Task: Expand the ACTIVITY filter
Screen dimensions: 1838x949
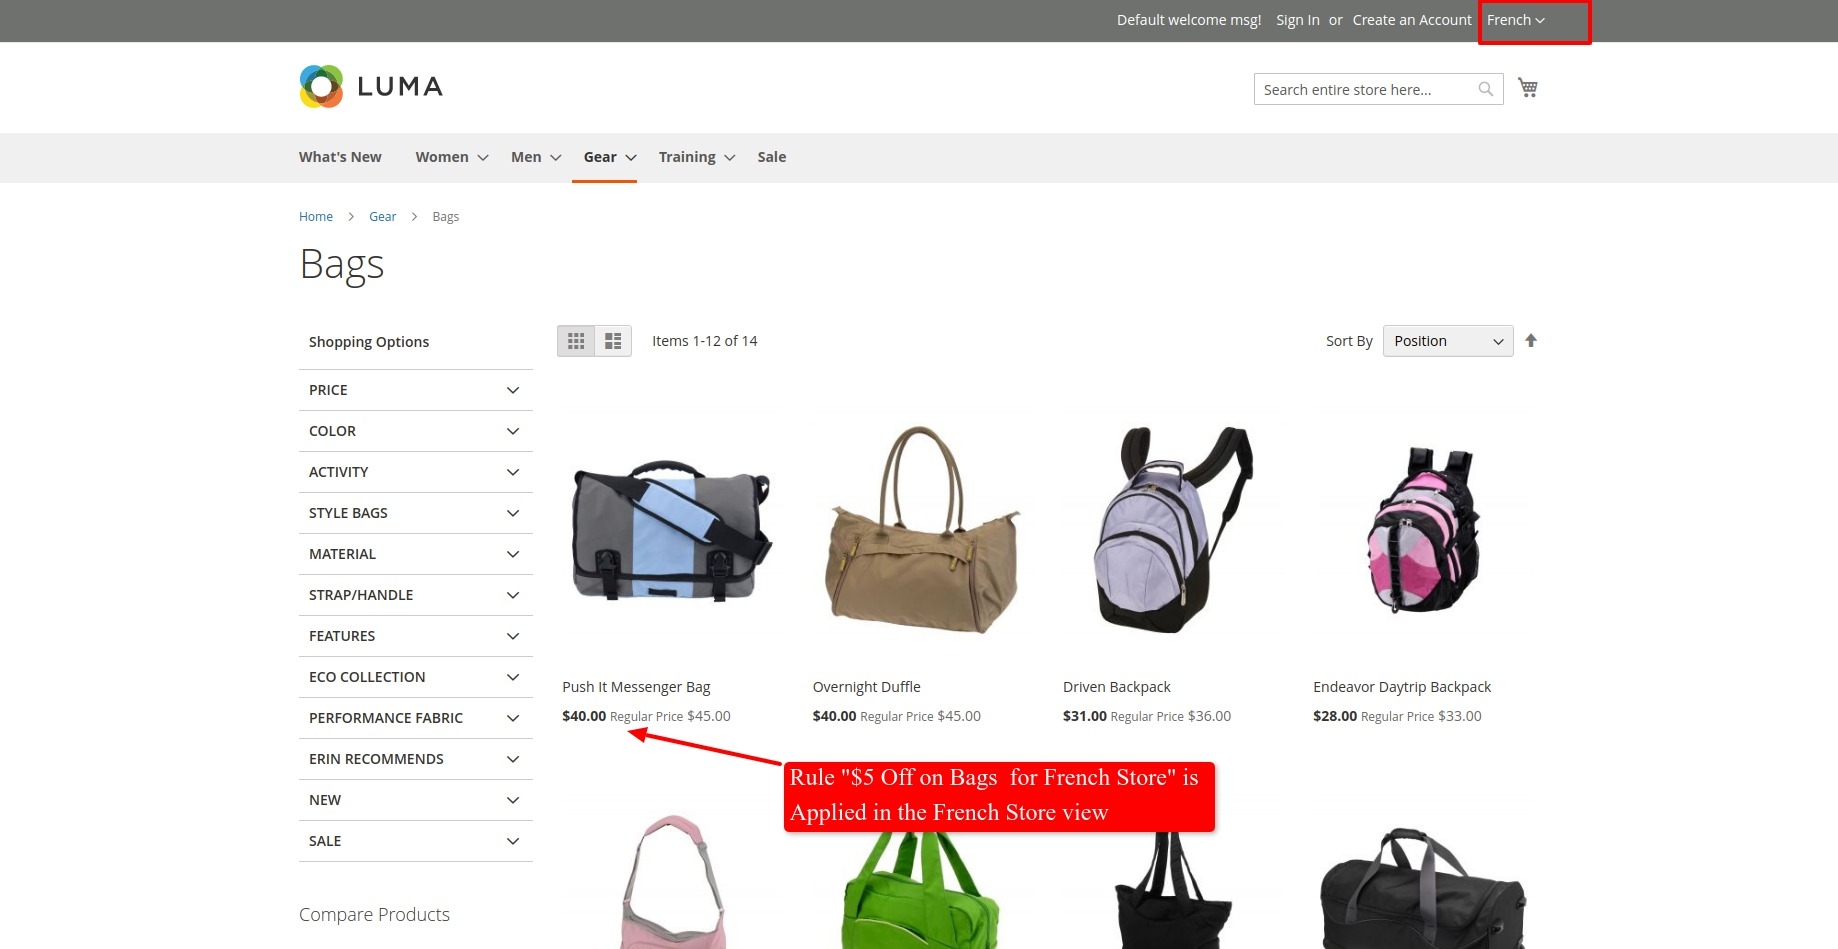Action: coord(416,472)
